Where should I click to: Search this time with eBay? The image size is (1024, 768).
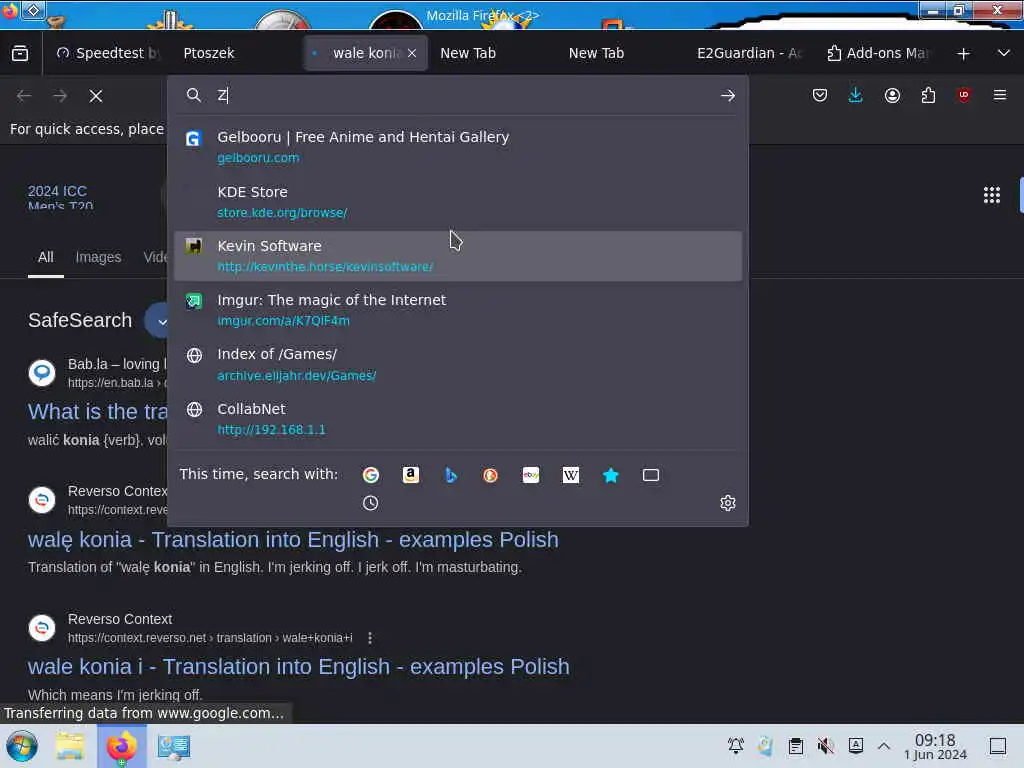click(x=531, y=475)
